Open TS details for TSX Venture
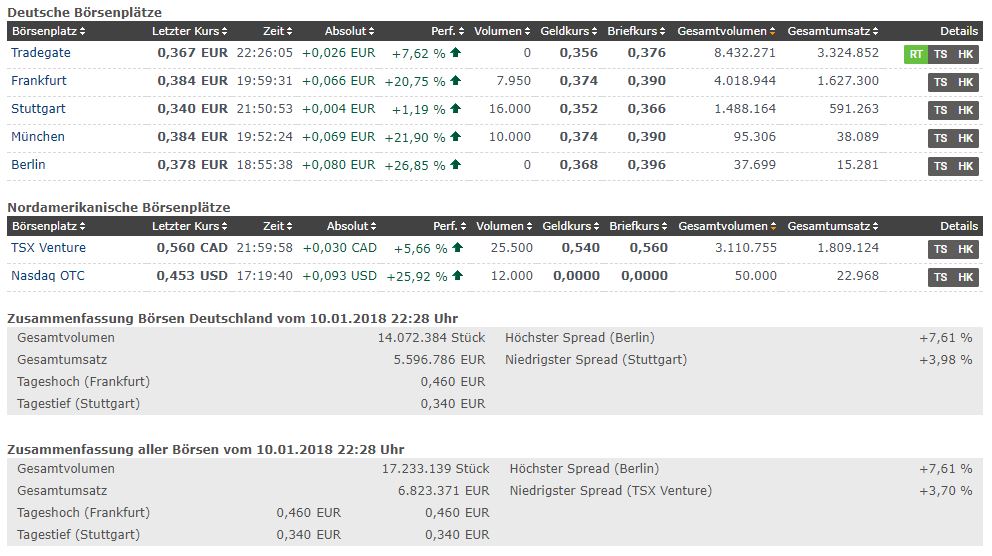Image resolution: width=992 pixels, height=556 pixels. coord(940,249)
